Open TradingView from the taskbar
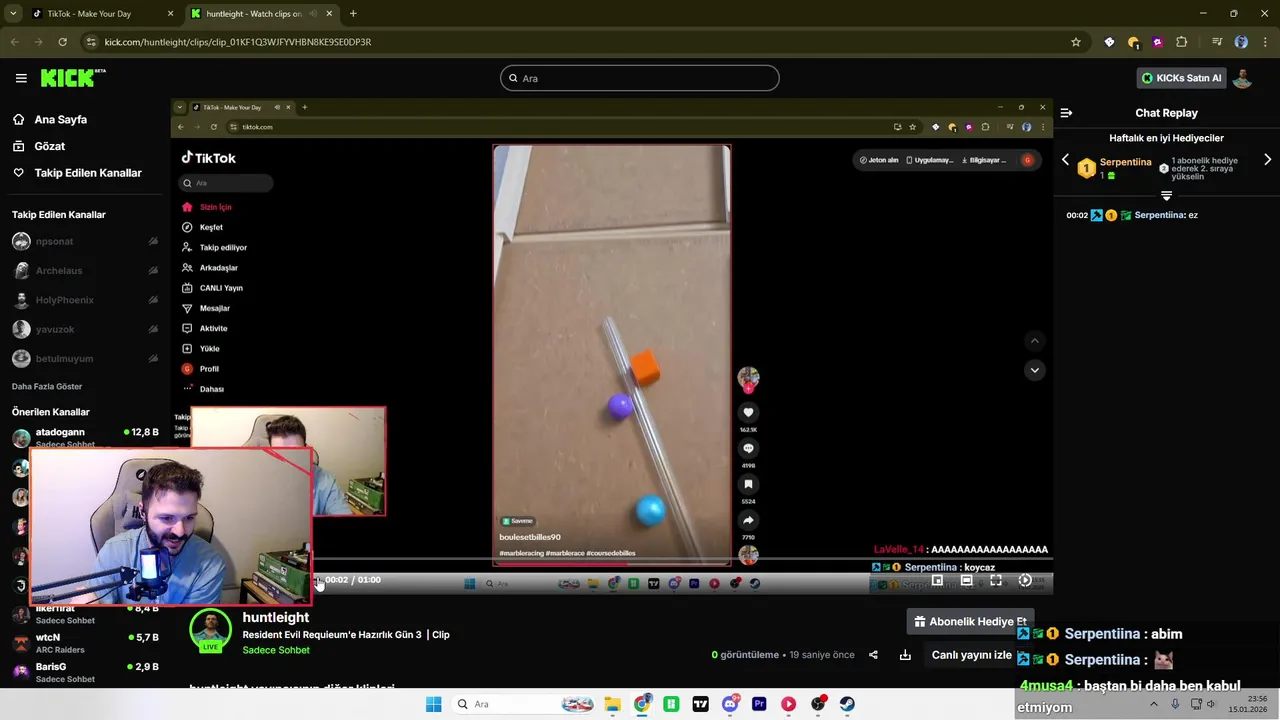The height and width of the screenshot is (720, 1280). pos(700,704)
